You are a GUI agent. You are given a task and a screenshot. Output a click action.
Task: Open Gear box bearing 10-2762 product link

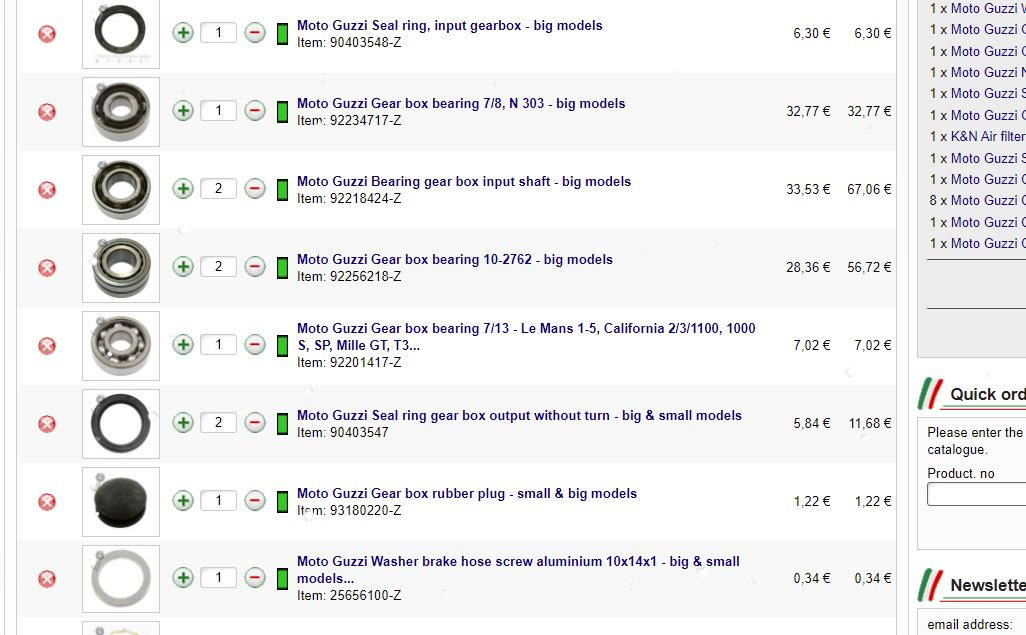tap(455, 259)
